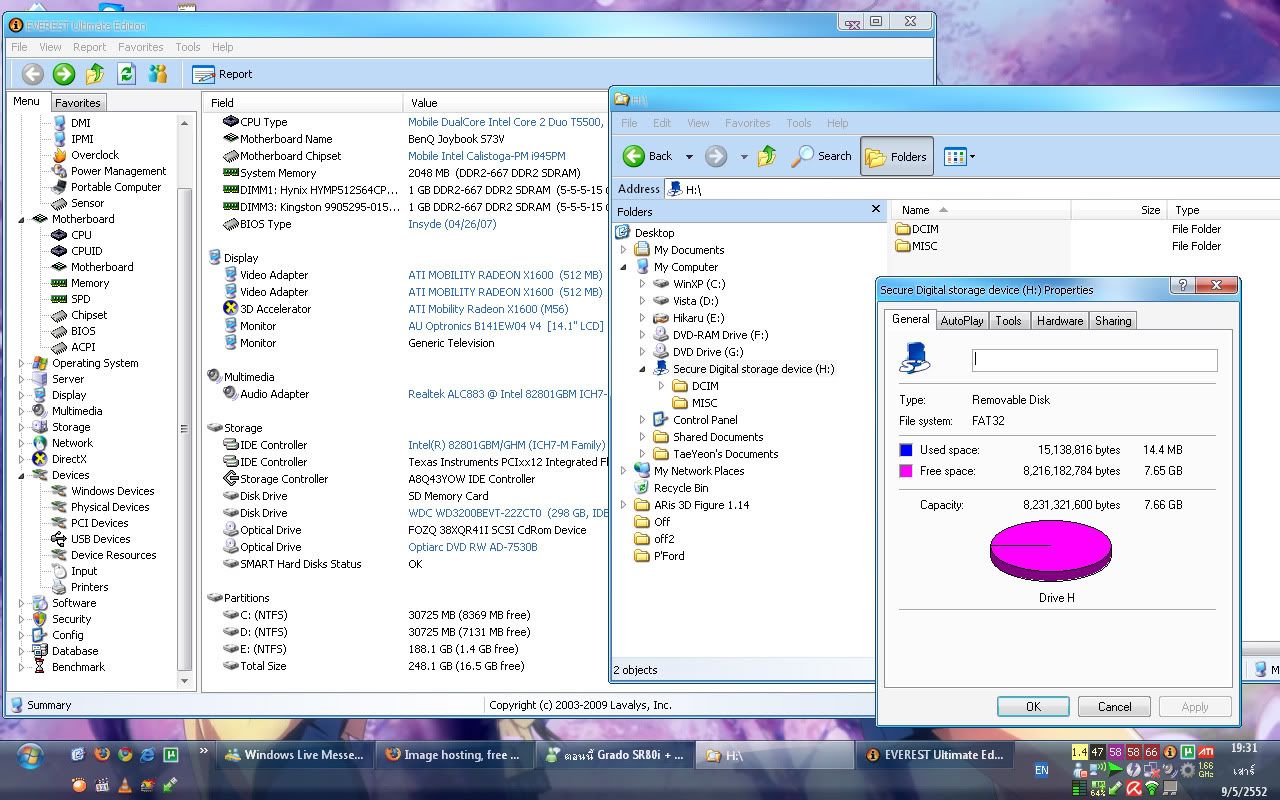Collapse the Motherboard tree node
The height and width of the screenshot is (800, 1280).
(22, 219)
